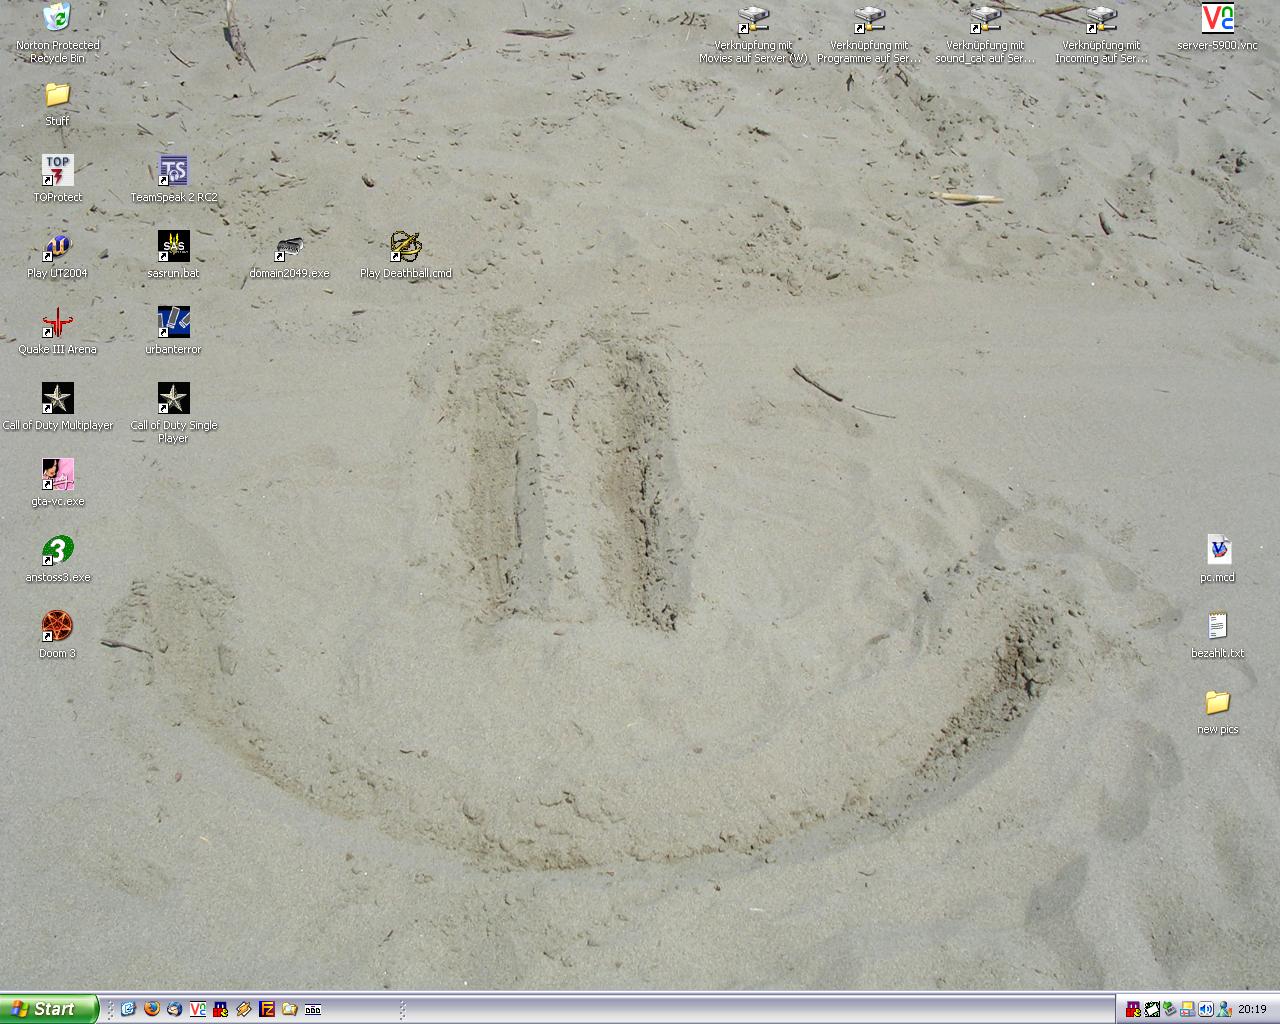The height and width of the screenshot is (1024, 1280).
Task: Open the Stuff folder on desktop
Action: pyautogui.click(x=57, y=95)
